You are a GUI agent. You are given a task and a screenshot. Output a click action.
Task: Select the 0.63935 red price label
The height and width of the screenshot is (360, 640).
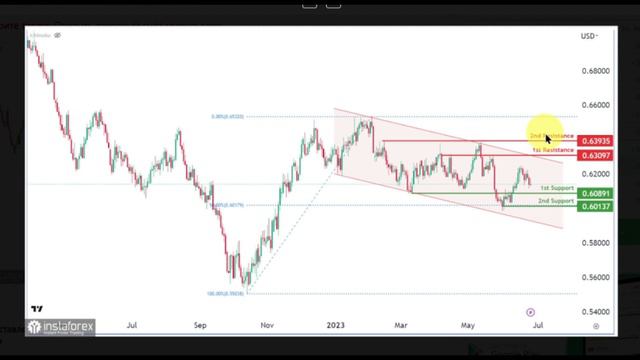[x=595, y=141]
